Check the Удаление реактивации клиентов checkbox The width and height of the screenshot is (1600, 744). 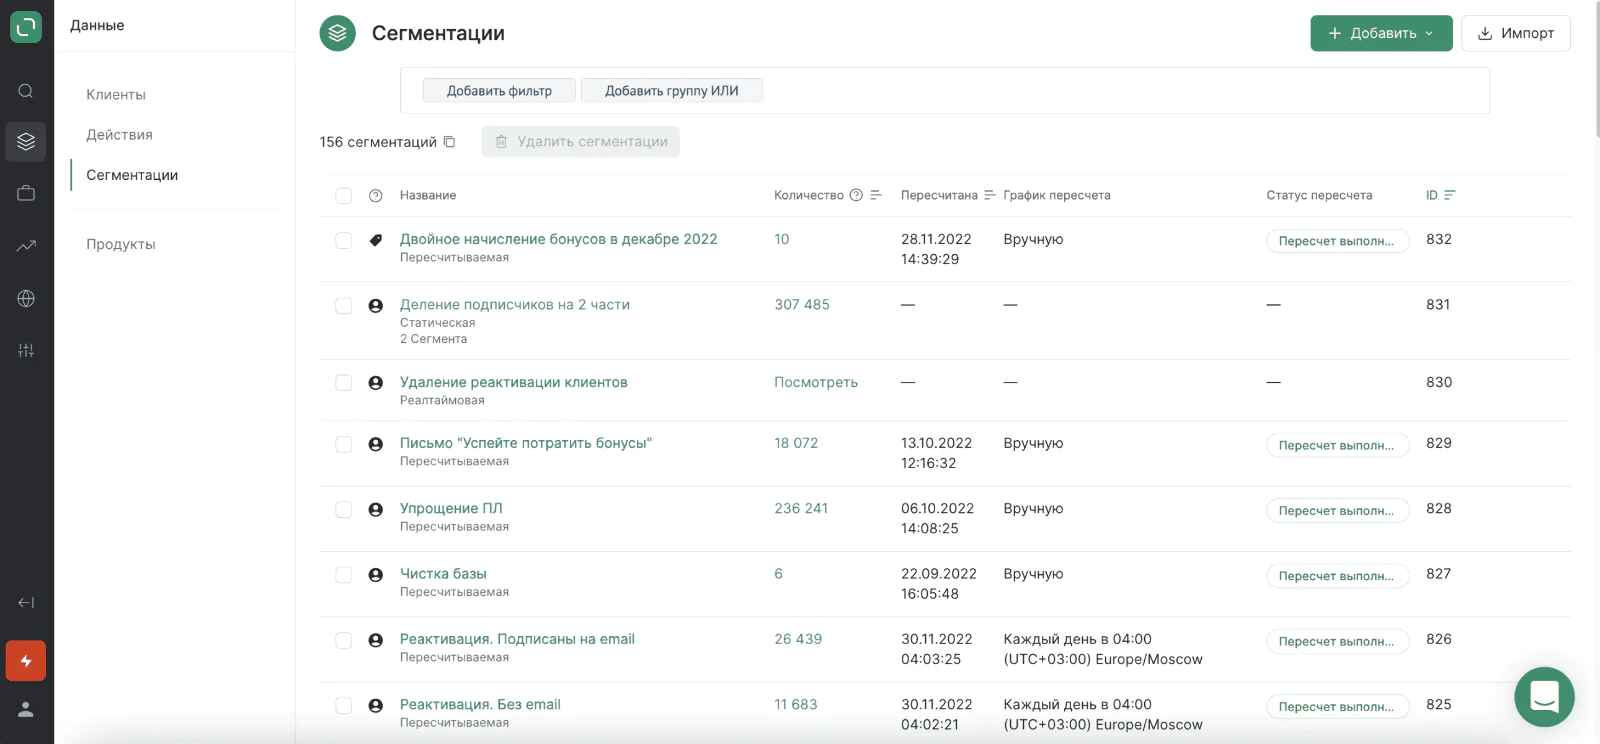[x=344, y=383]
